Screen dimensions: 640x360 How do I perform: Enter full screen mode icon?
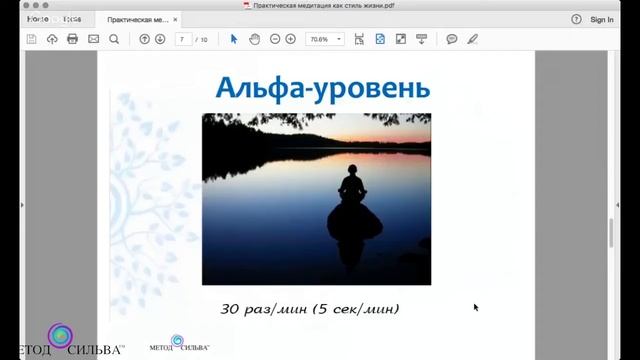pos(401,39)
